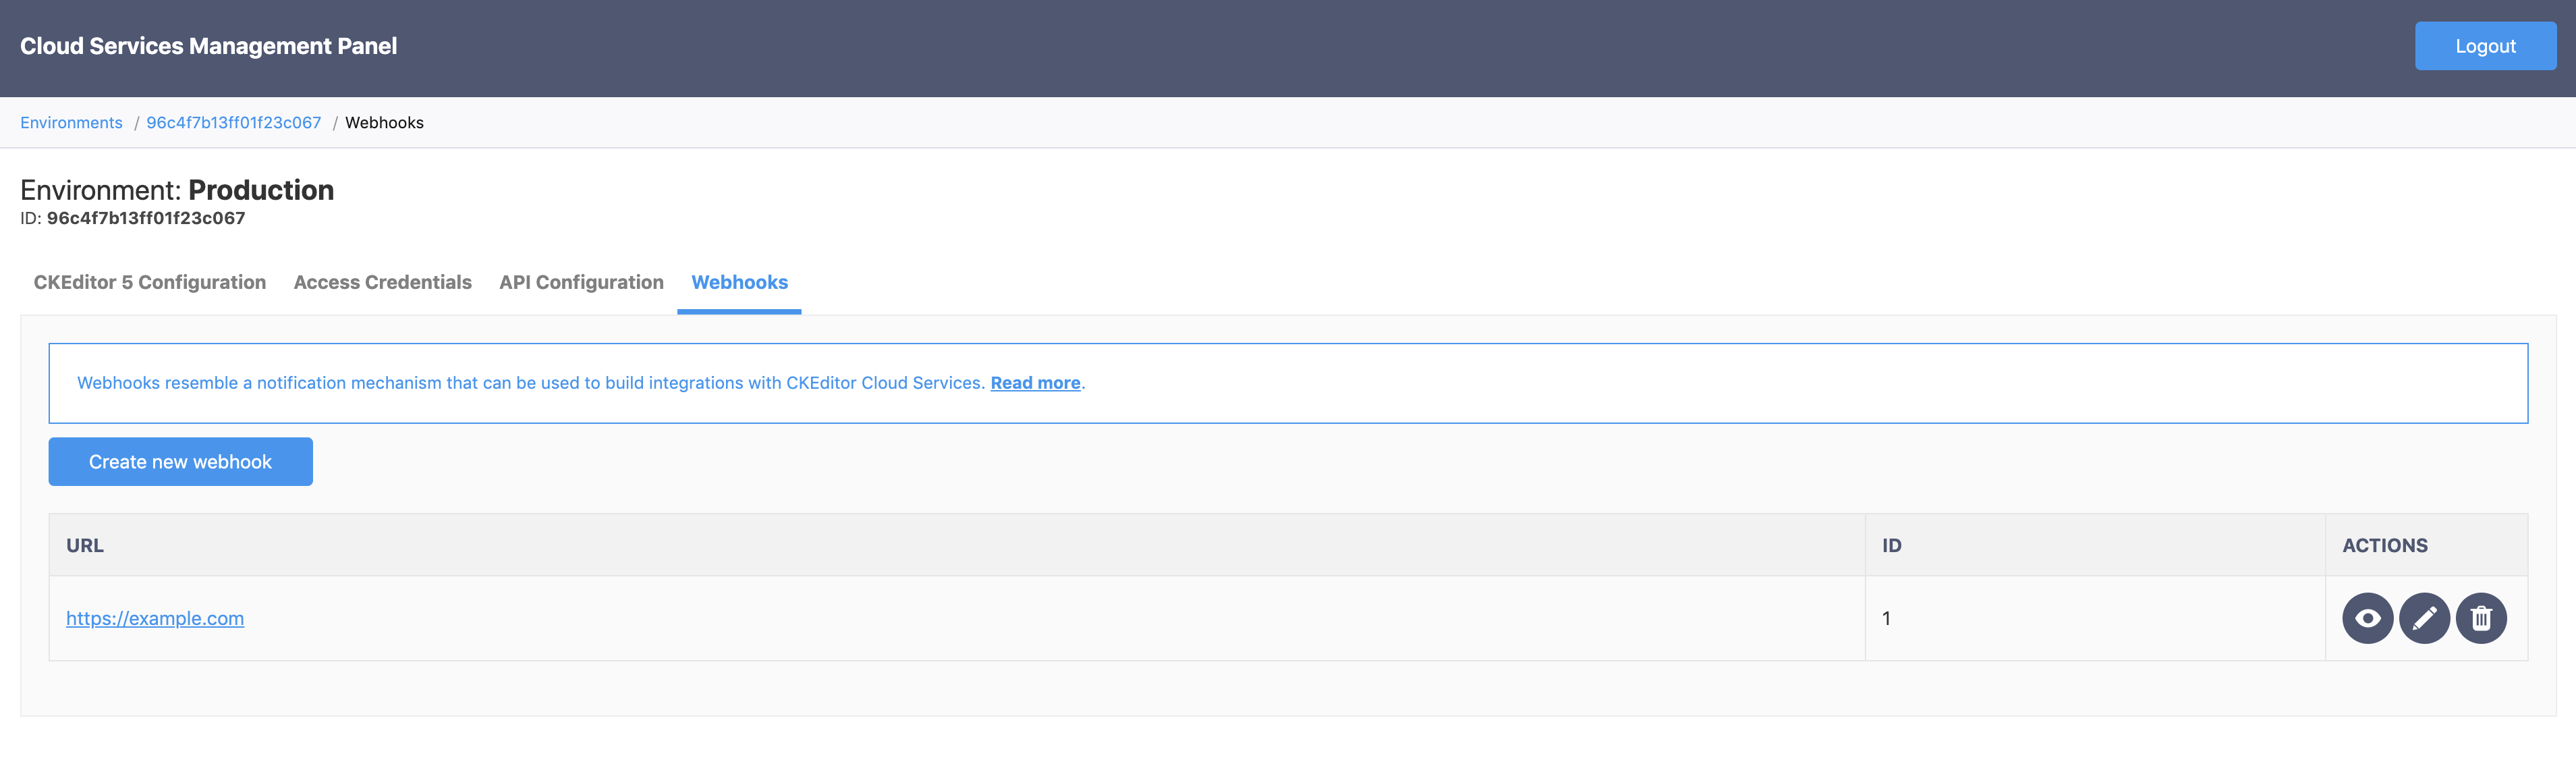The width and height of the screenshot is (2576, 760).
Task: Click Create new webhook button
Action: (x=180, y=462)
